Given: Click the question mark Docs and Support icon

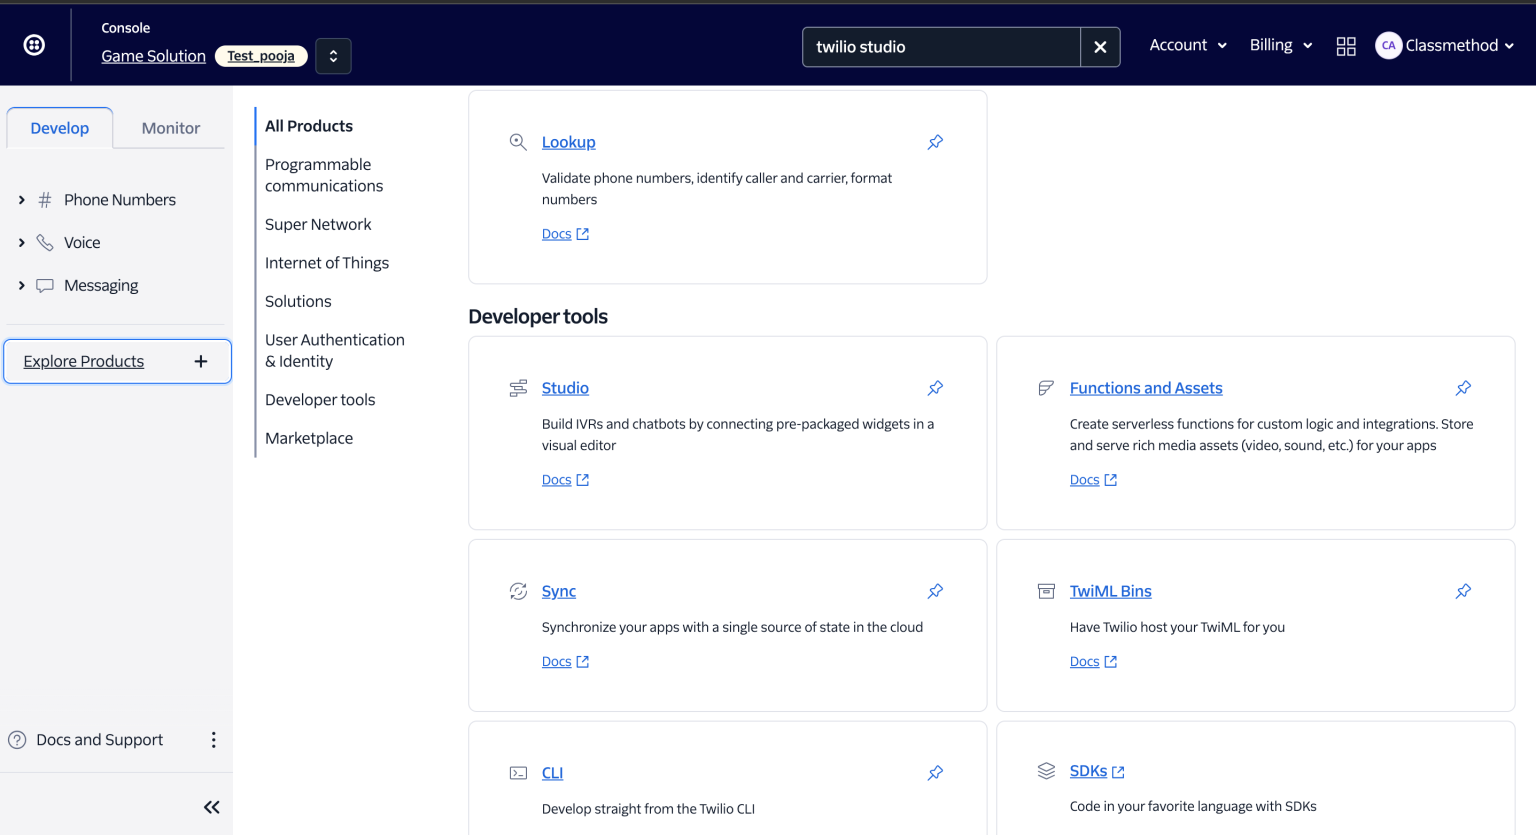Looking at the screenshot, I should click(18, 739).
